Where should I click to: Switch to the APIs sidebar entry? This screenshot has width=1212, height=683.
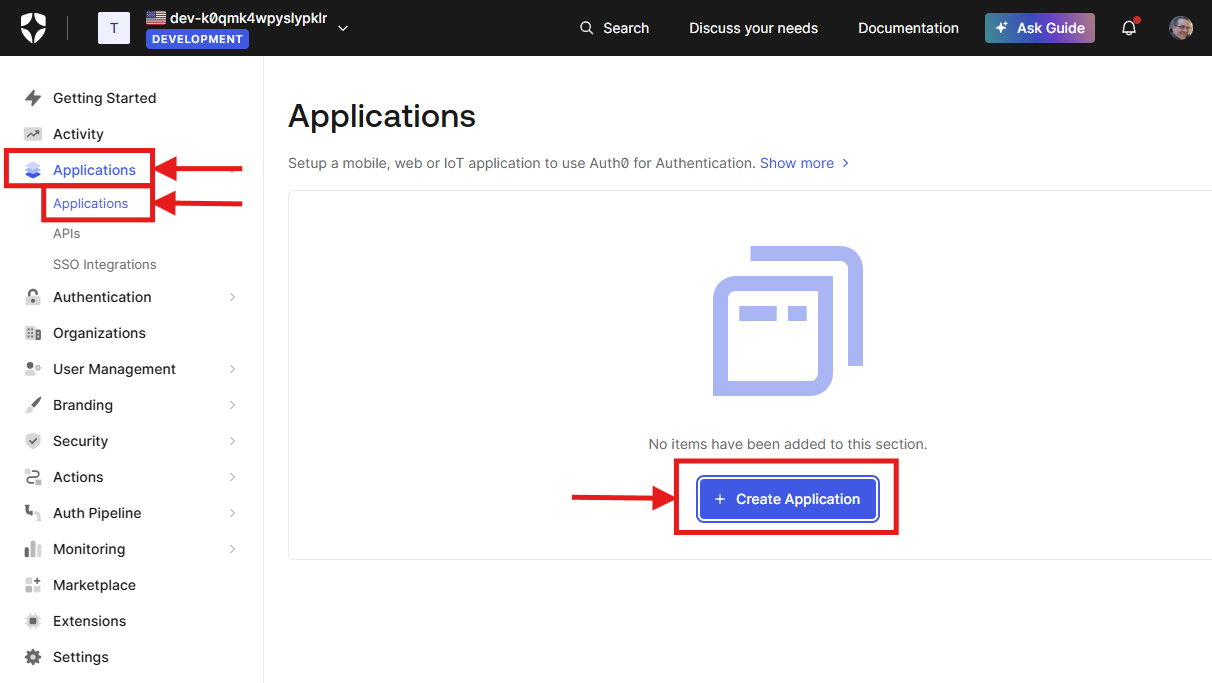click(66, 232)
